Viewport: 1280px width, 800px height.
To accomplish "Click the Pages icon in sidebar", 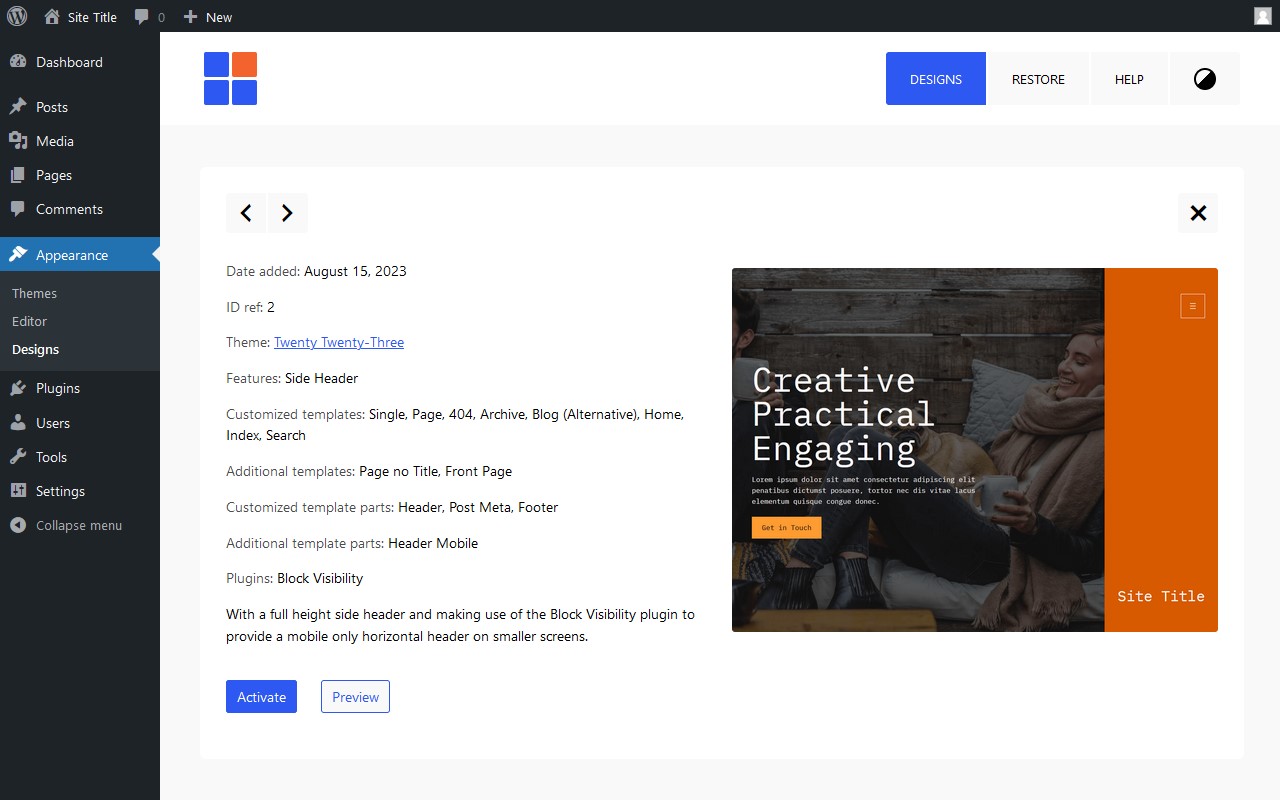I will (18, 175).
